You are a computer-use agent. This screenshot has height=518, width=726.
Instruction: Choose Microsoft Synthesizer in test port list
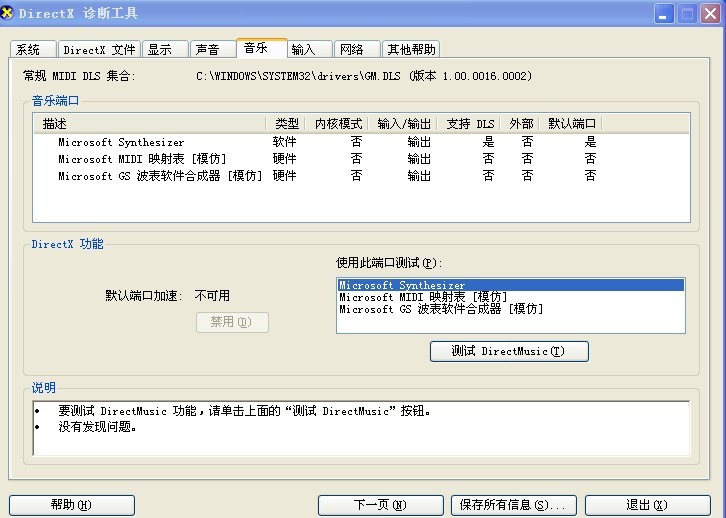[x=511, y=285]
